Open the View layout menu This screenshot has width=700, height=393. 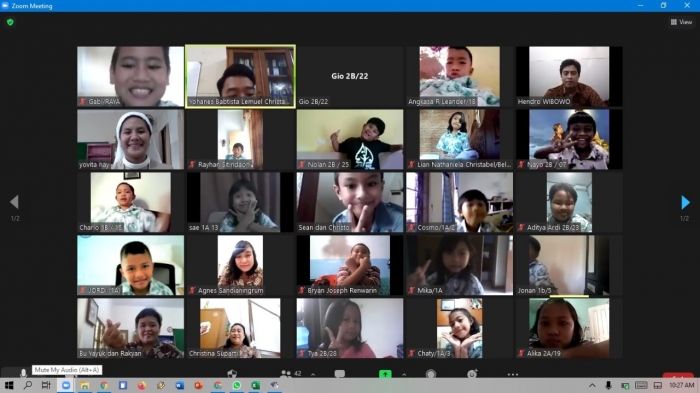(681, 22)
